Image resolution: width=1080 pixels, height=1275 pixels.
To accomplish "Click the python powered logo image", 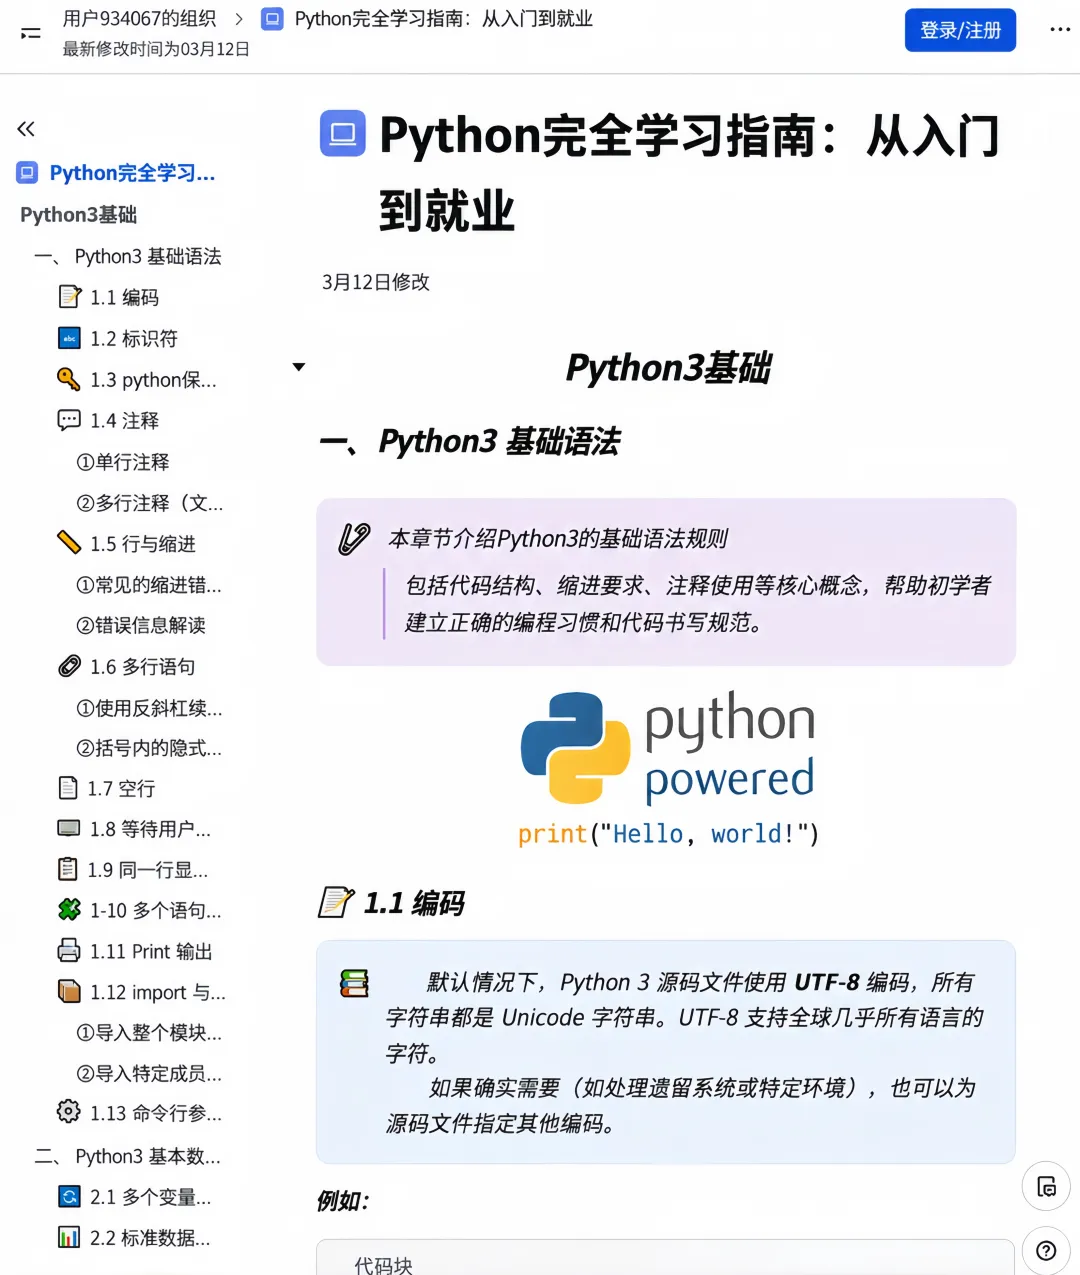I will (x=668, y=768).
